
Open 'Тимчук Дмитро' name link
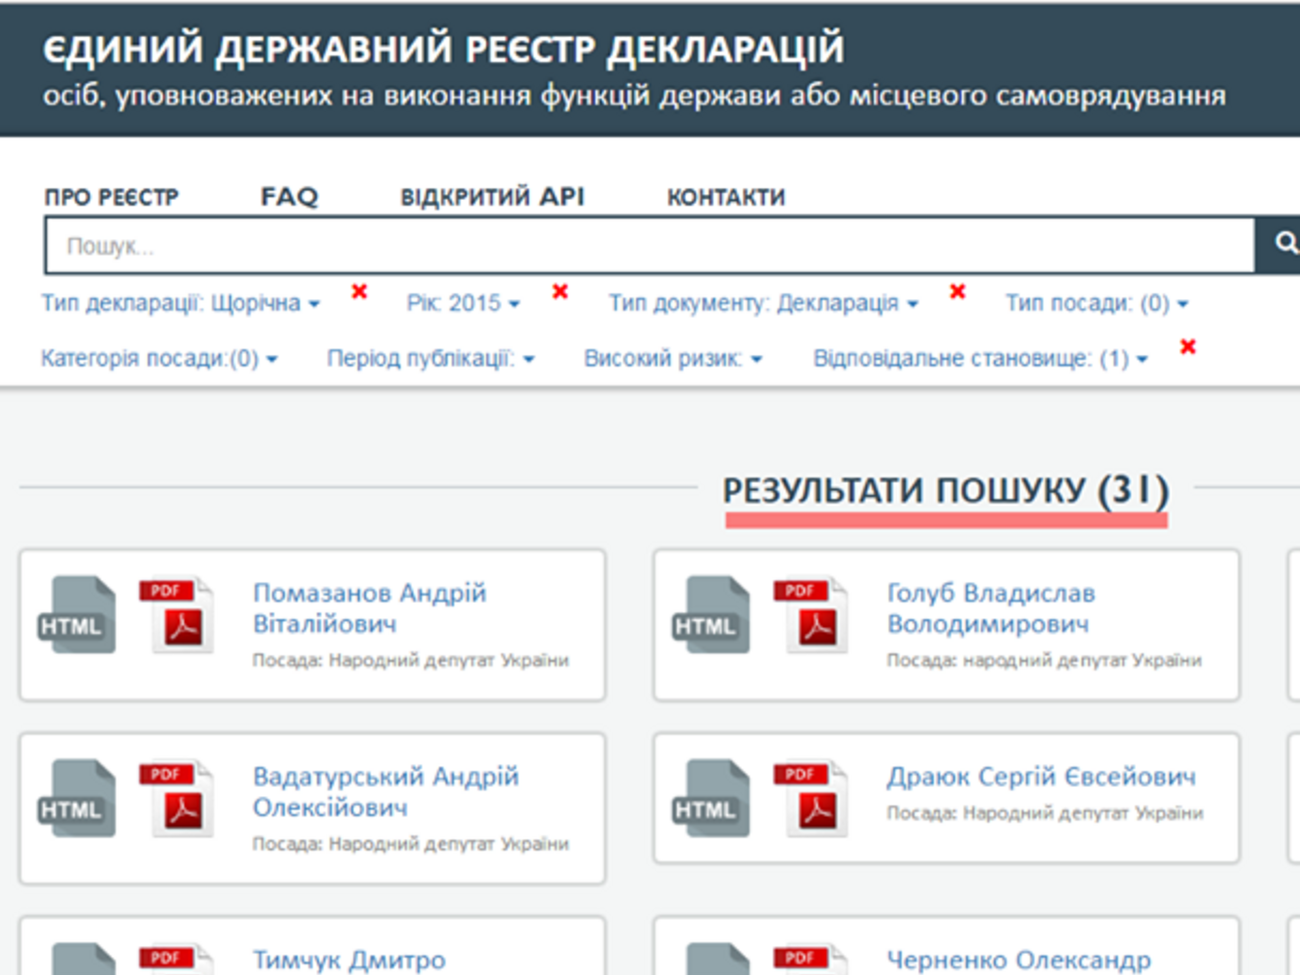[x=349, y=960]
